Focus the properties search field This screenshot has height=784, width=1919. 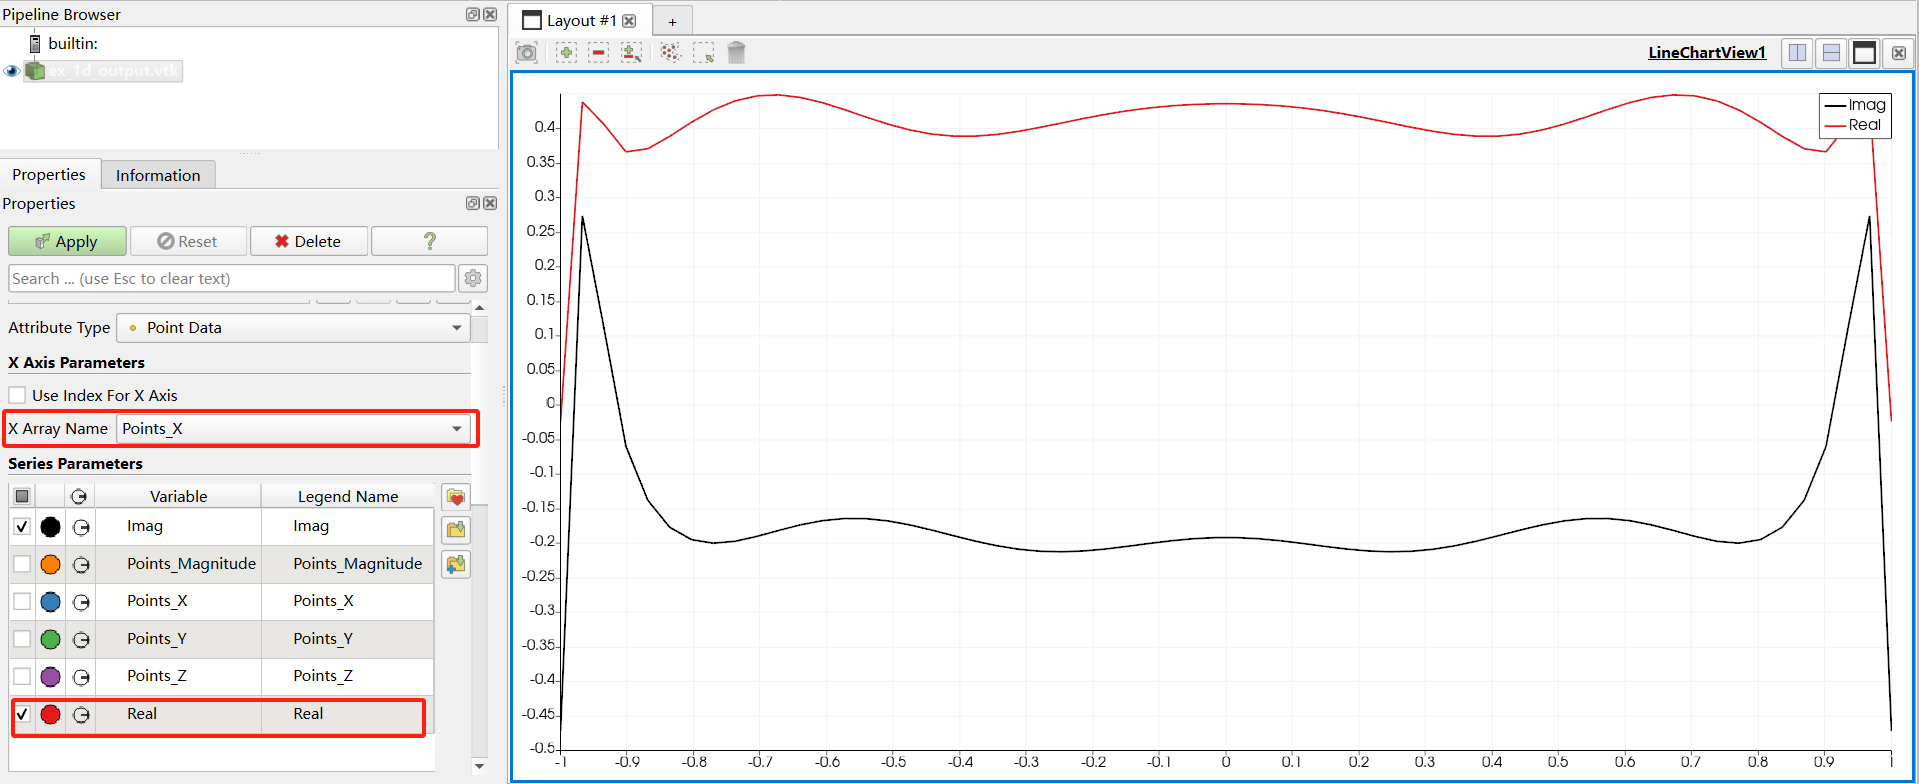(232, 279)
